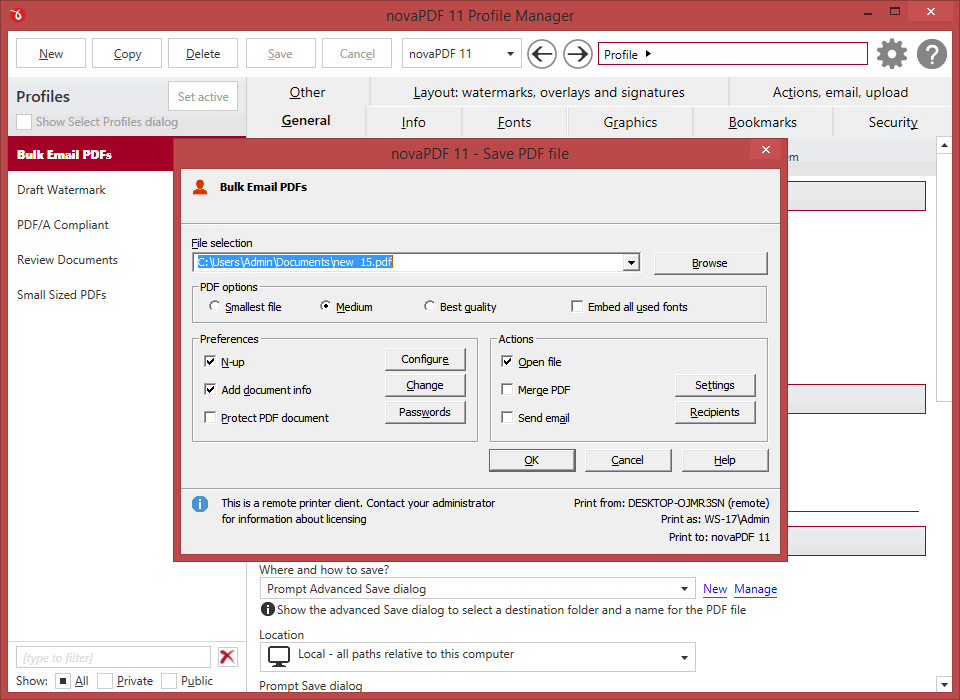960x700 pixels.
Task: Click Help in the Save PDF dialog
Action: point(724,460)
